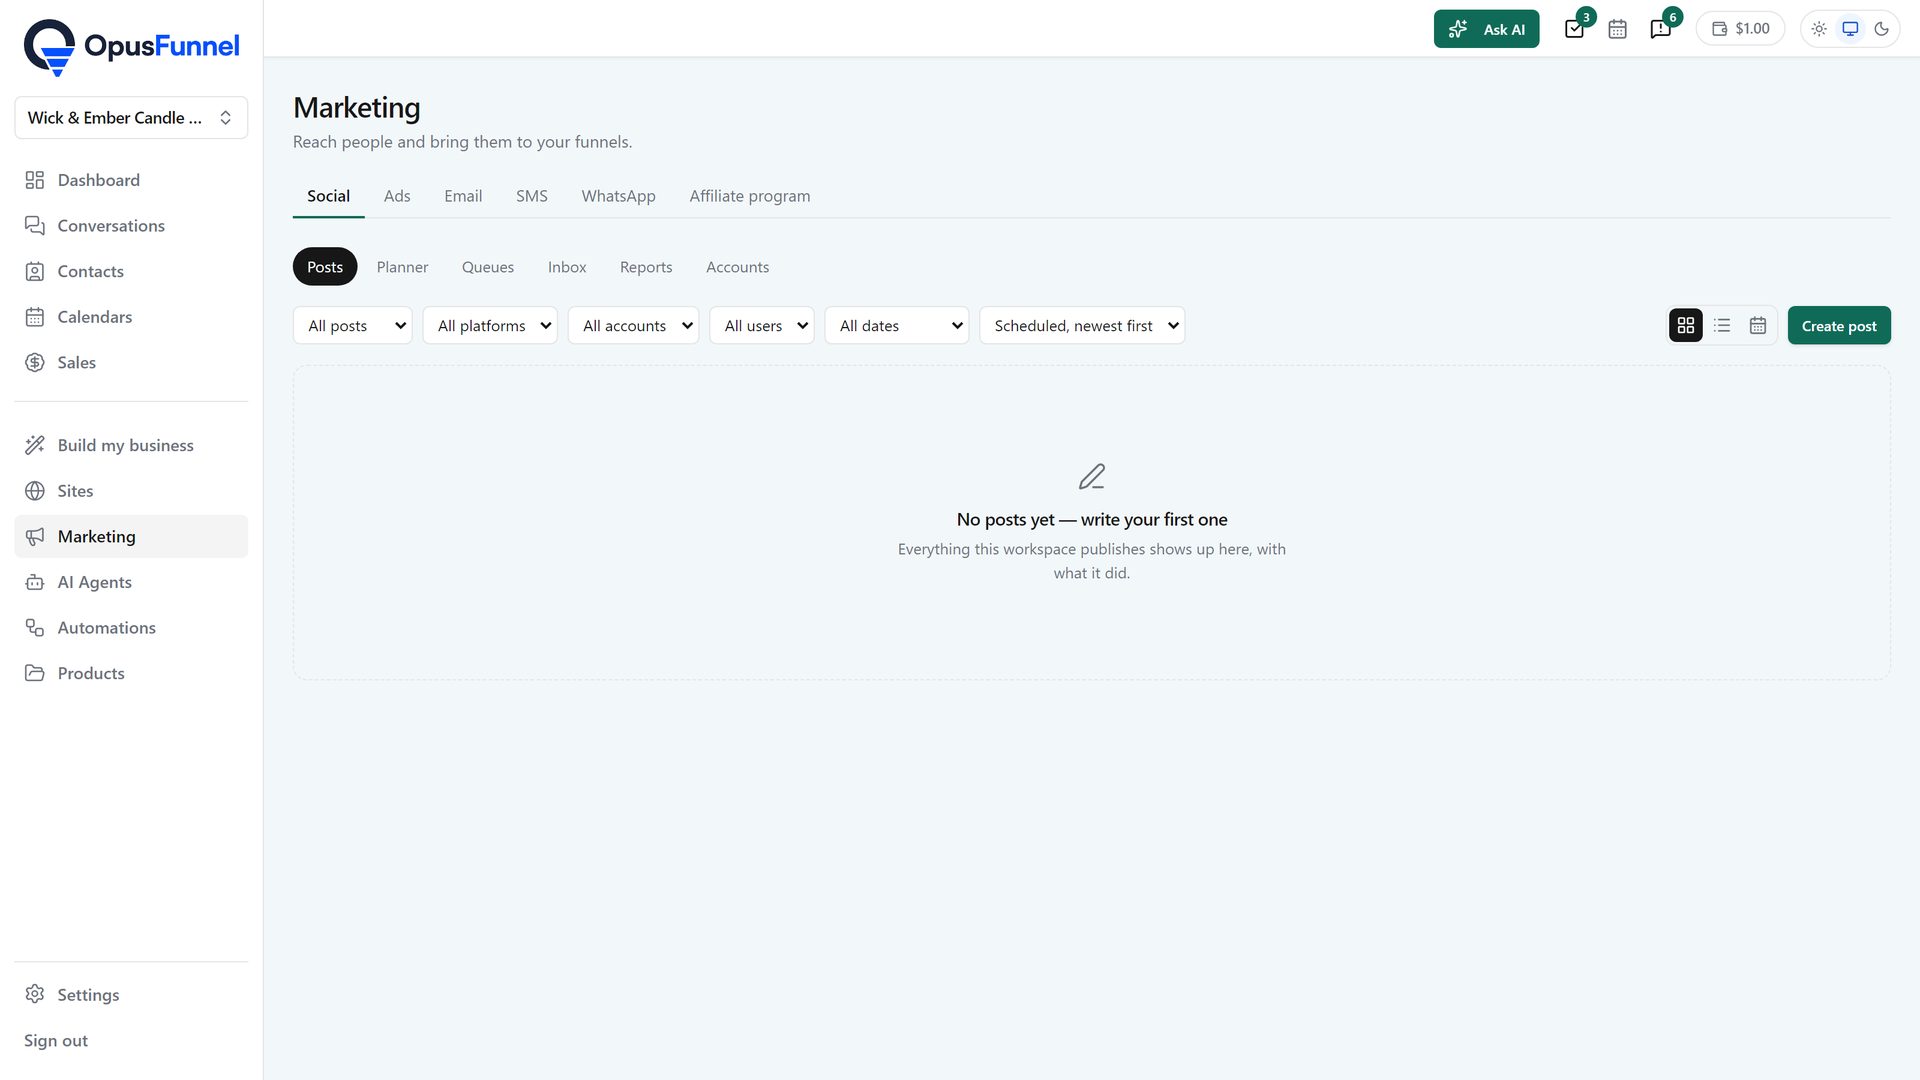Open the notifications message icon with badge 6
This screenshot has height=1080, width=1920.
coord(1661,29)
